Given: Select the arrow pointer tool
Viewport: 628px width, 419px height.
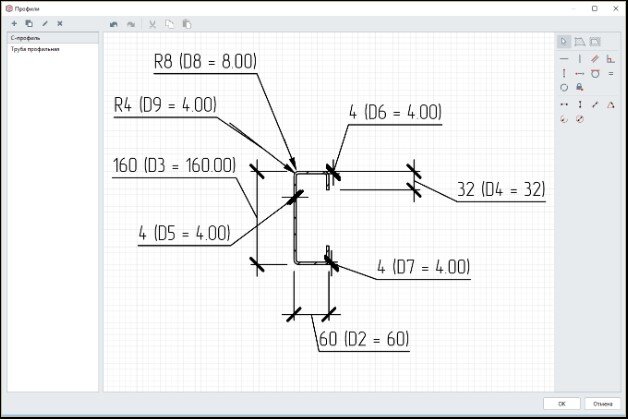Looking at the screenshot, I should (x=564, y=42).
